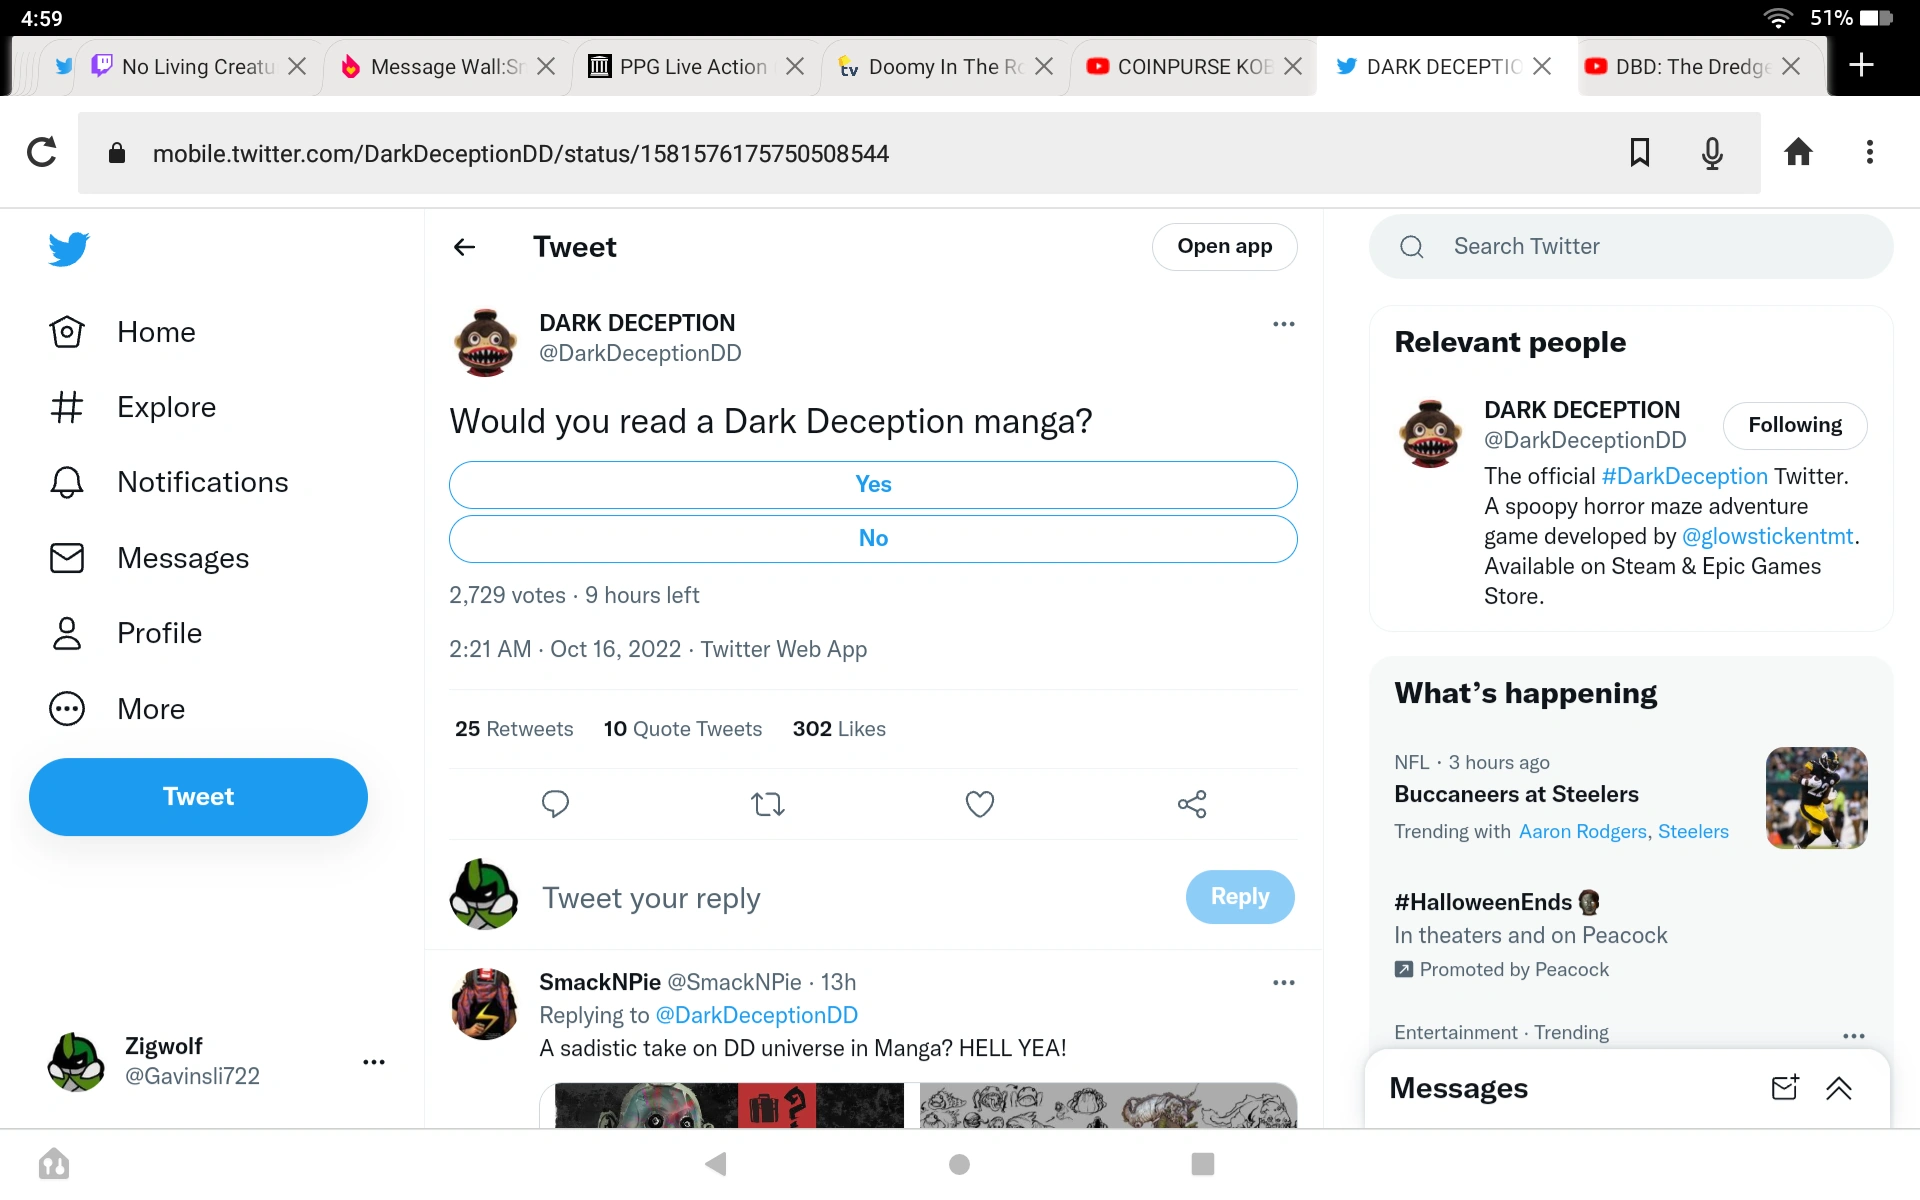Screen dimensions: 1920x1200
Task: Click the Search Twitter field
Action: pyautogui.click(x=1630, y=247)
